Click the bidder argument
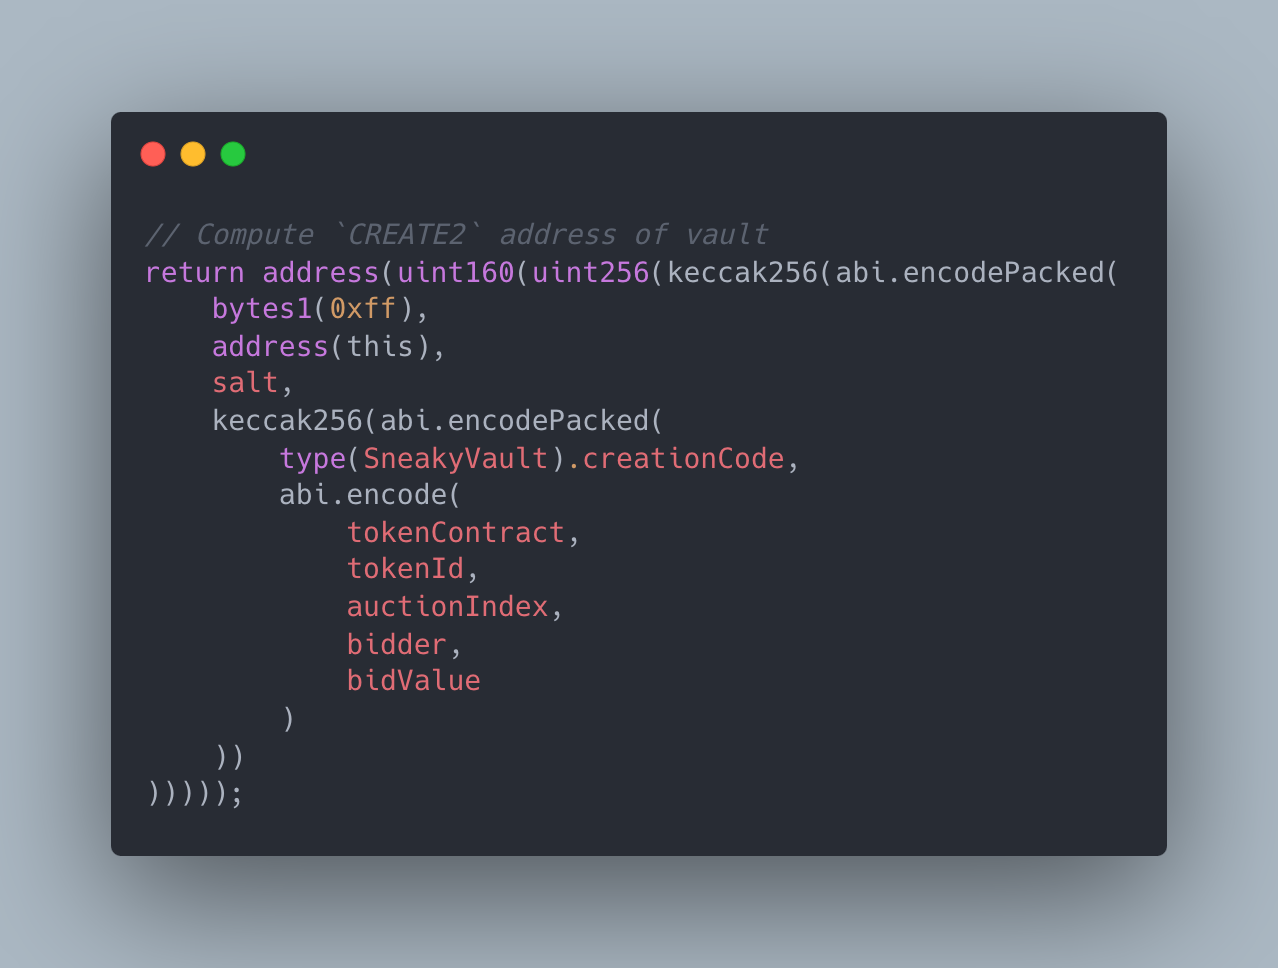 397,644
